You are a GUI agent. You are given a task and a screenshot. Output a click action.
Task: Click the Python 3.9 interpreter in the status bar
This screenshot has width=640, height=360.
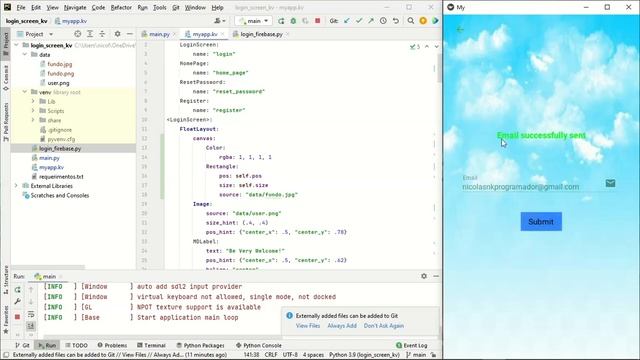pyautogui.click(x=364, y=355)
